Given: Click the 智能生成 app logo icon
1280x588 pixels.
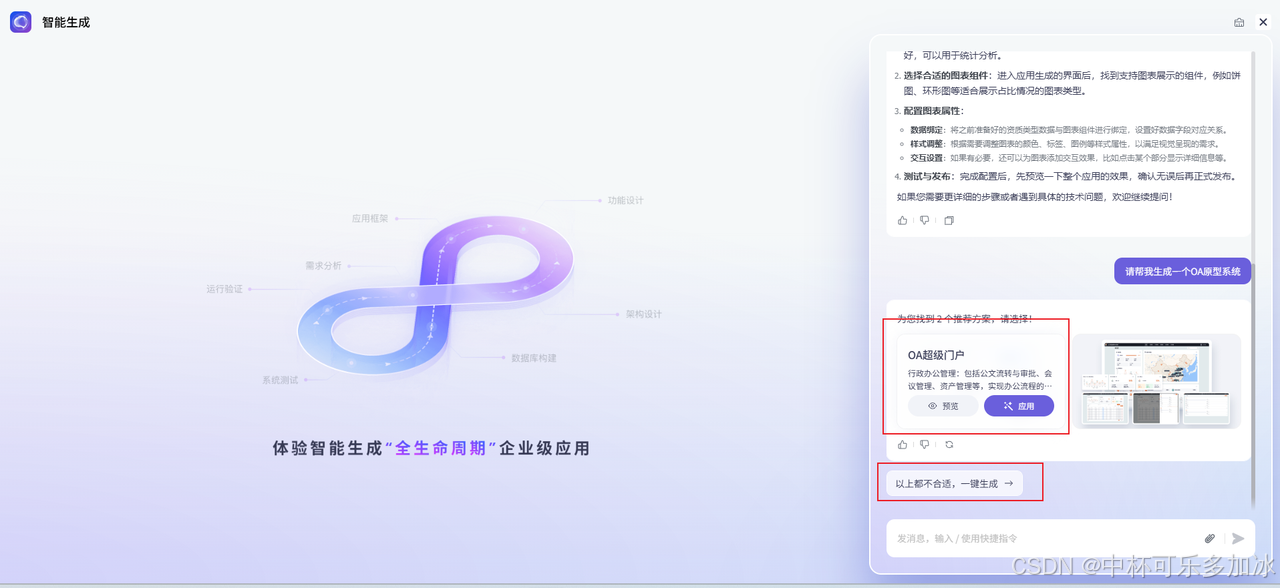Looking at the screenshot, I should [20, 21].
